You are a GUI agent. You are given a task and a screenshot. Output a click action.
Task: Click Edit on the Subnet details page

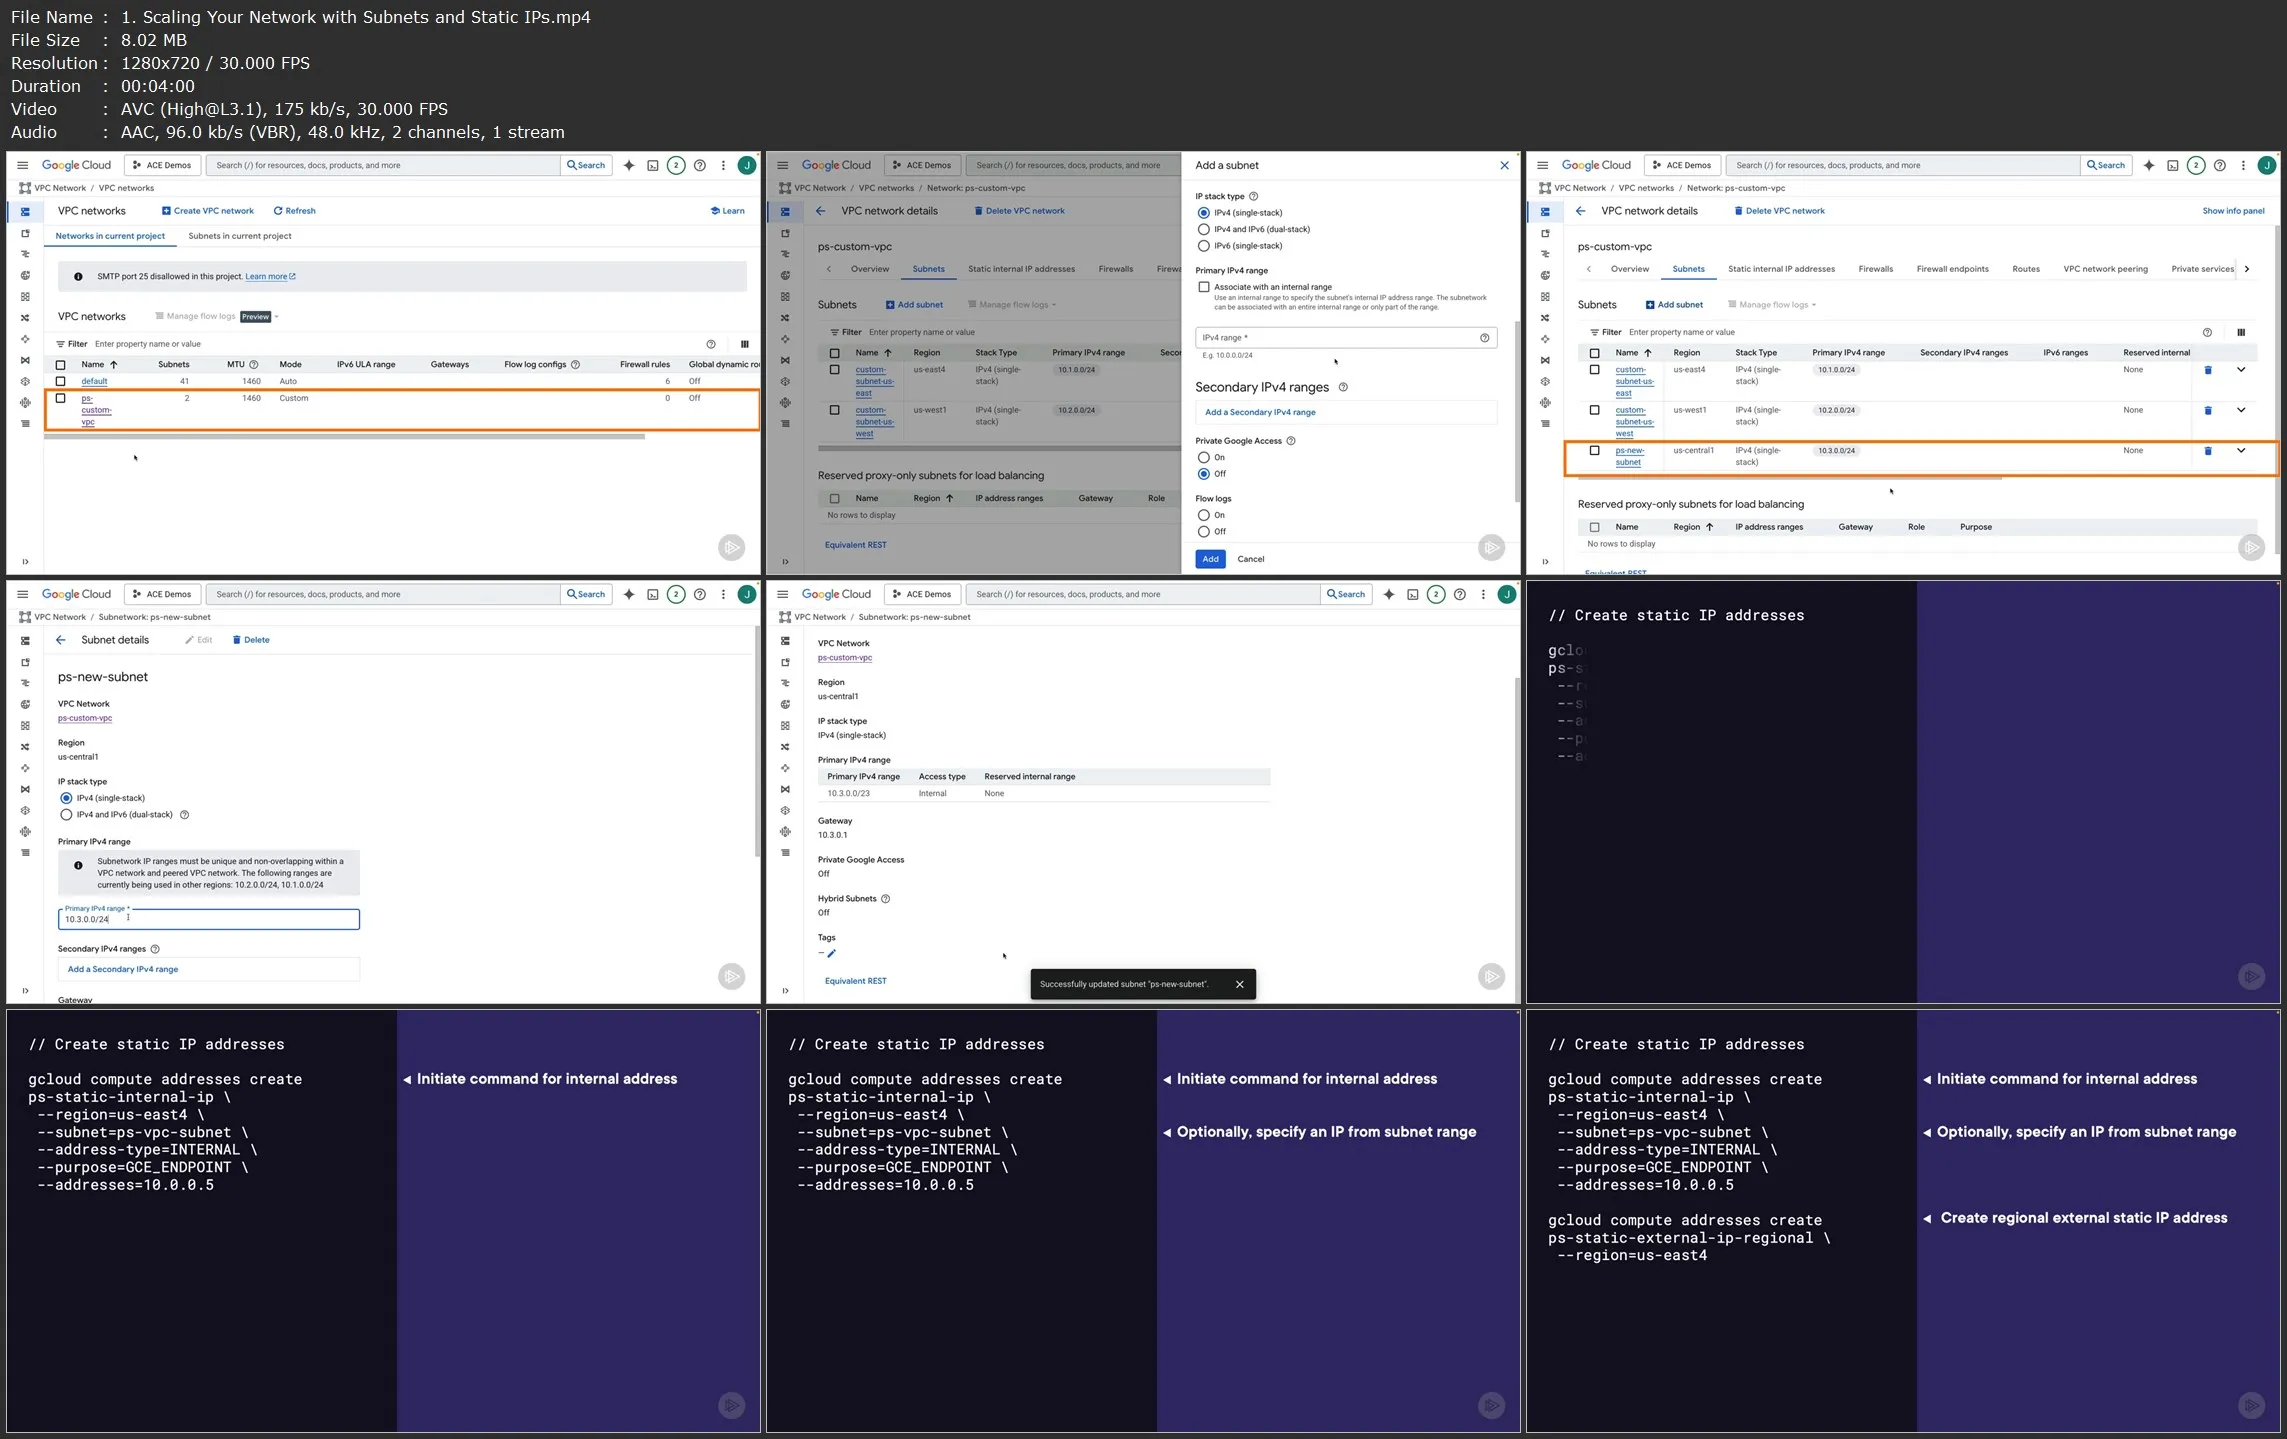[x=198, y=640]
